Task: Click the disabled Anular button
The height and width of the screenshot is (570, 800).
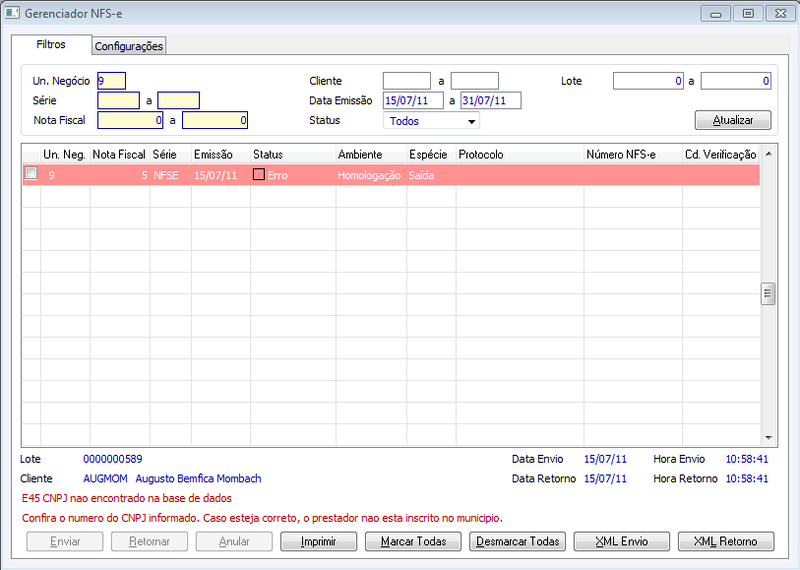Action: 234,541
